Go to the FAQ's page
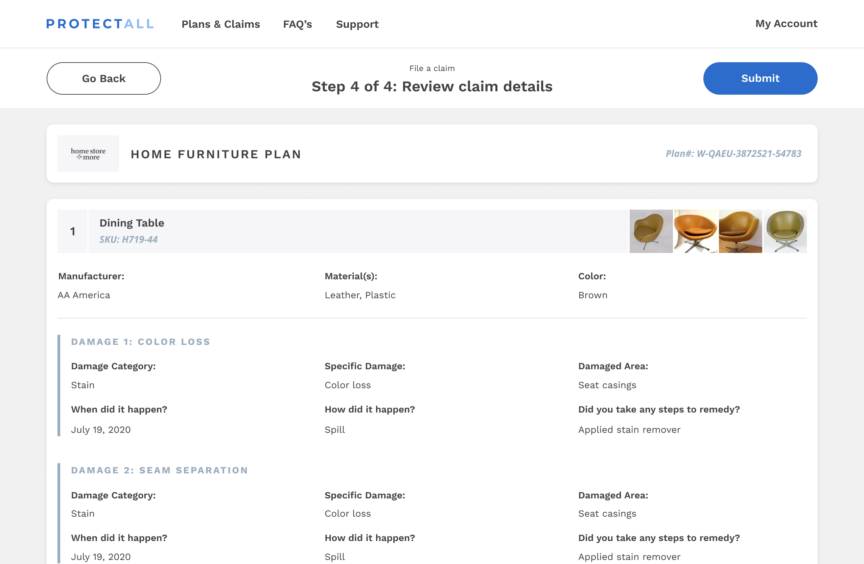Viewport: 864px width, 564px height. tap(297, 24)
